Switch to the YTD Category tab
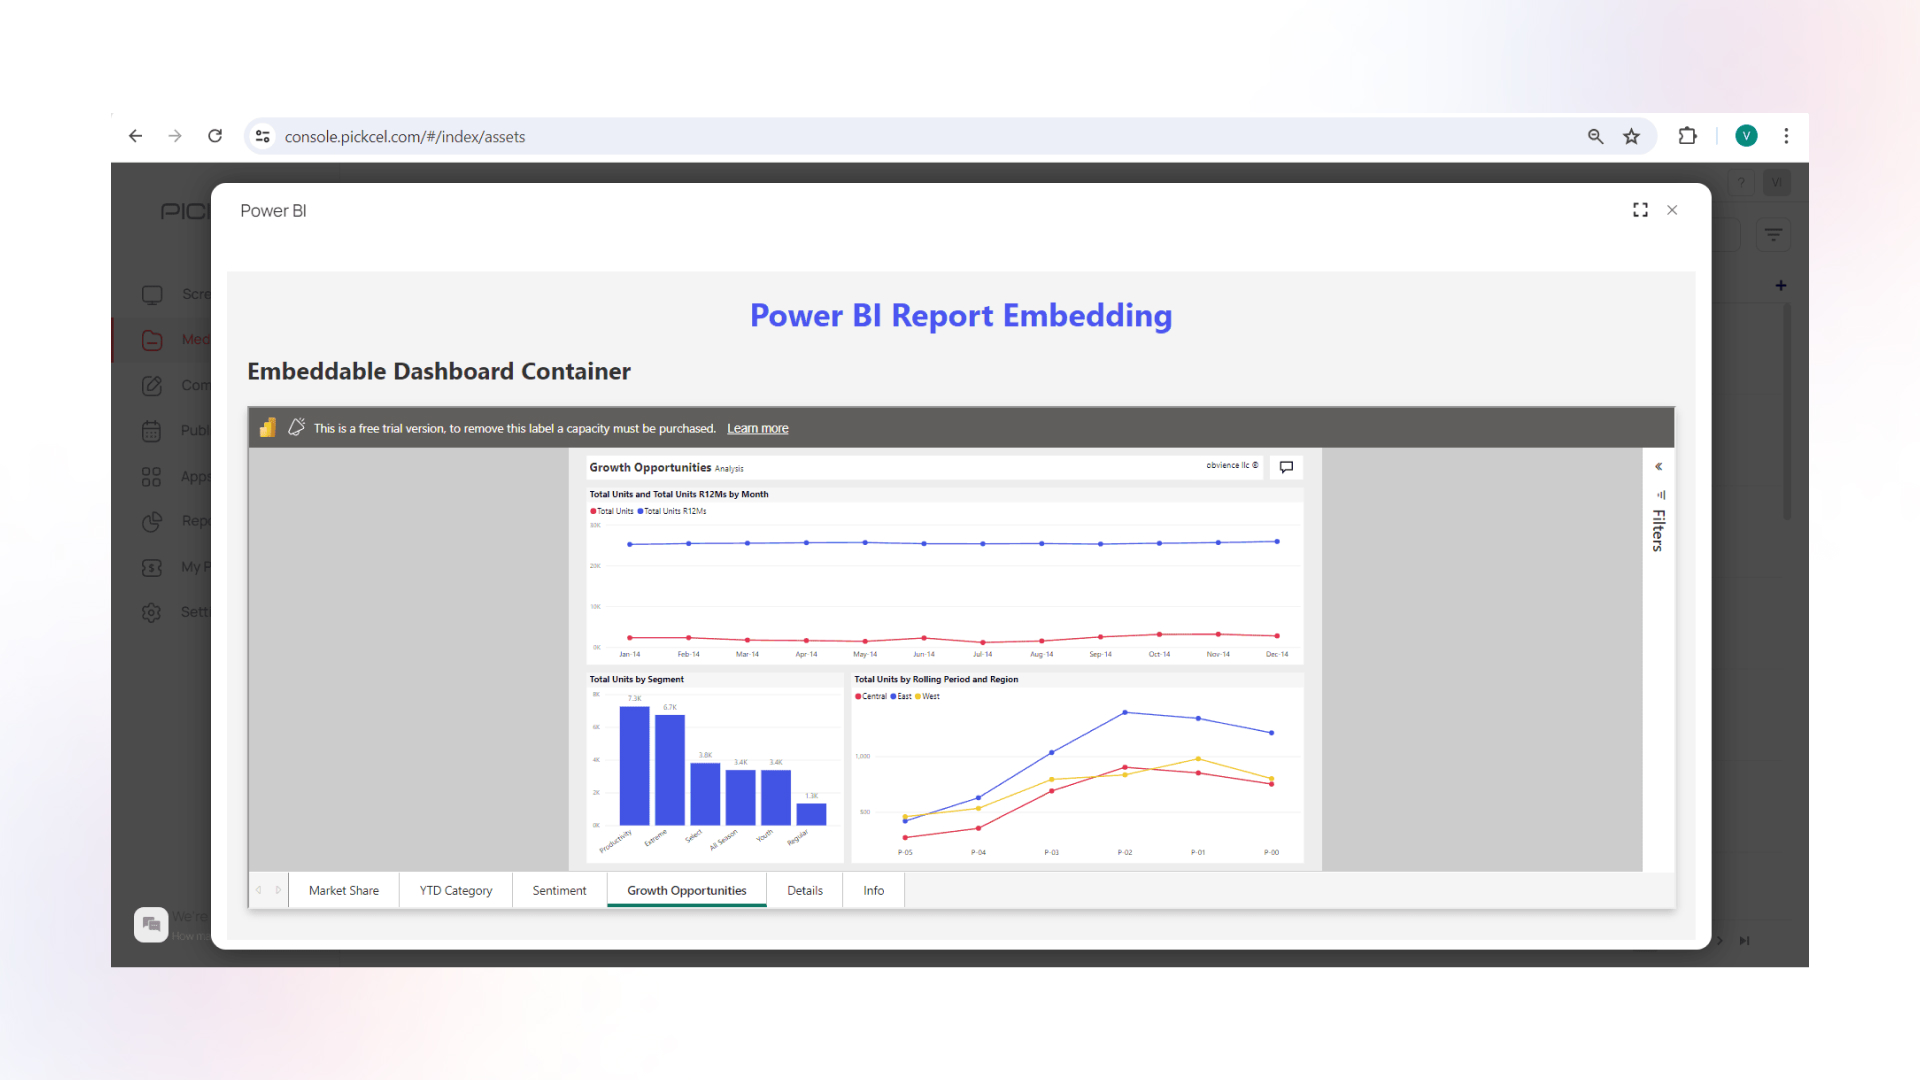Image resolution: width=1920 pixels, height=1080 pixels. (456, 890)
